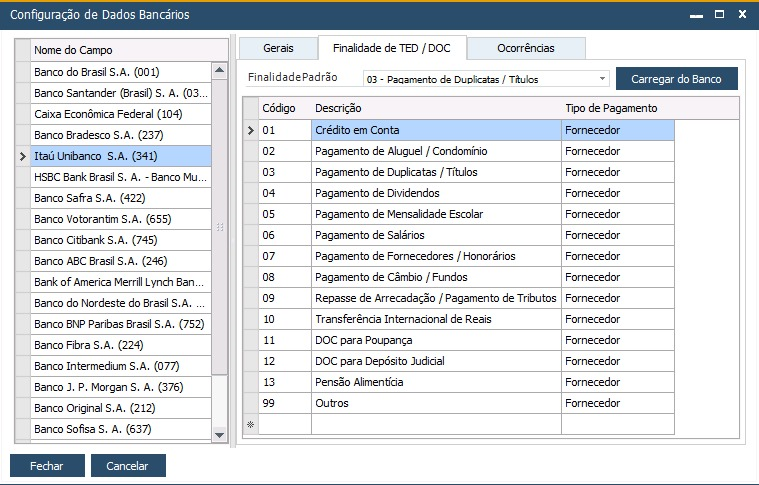
Task: Click Fornecedor in the DOC para Poupança row
Action: tap(618, 340)
